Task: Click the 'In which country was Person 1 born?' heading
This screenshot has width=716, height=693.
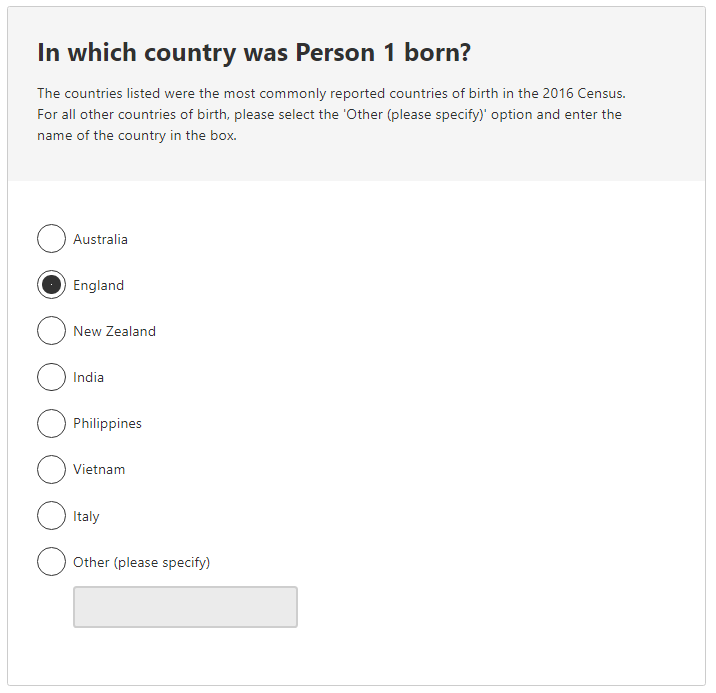Action: point(254,54)
